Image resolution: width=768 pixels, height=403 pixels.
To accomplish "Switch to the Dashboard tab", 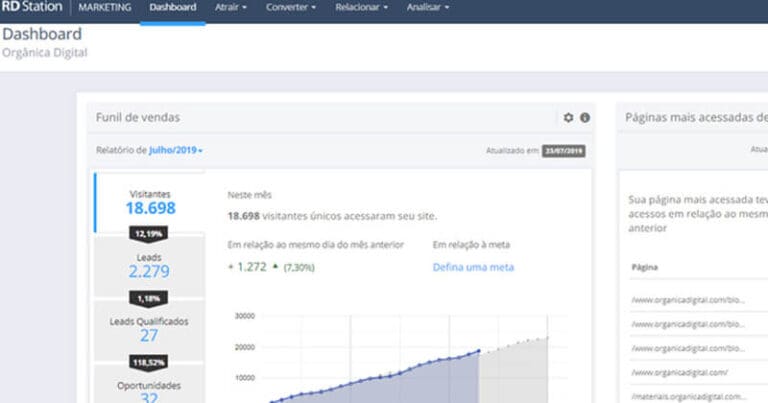I will click(172, 8).
